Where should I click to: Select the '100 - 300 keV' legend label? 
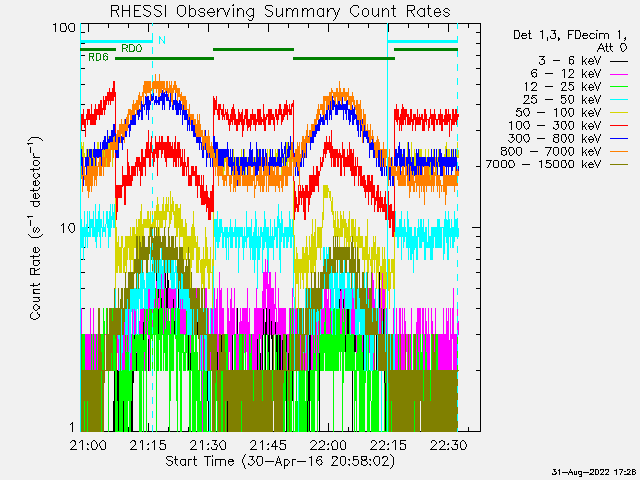click(x=555, y=126)
